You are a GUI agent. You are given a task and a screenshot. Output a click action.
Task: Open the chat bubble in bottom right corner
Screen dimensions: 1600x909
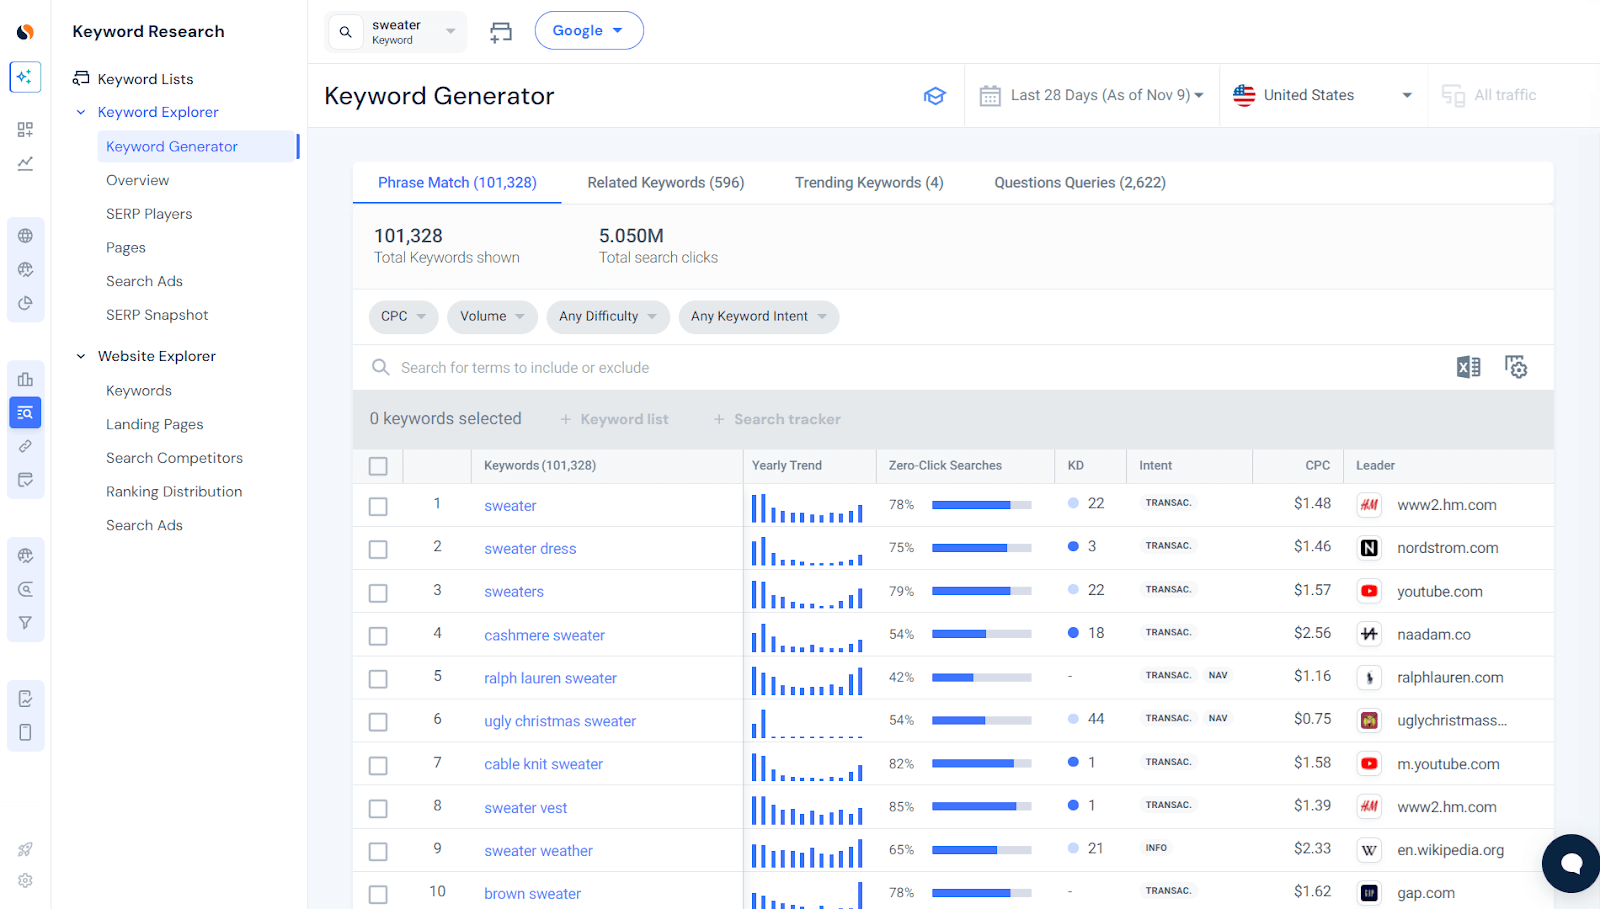click(1569, 863)
